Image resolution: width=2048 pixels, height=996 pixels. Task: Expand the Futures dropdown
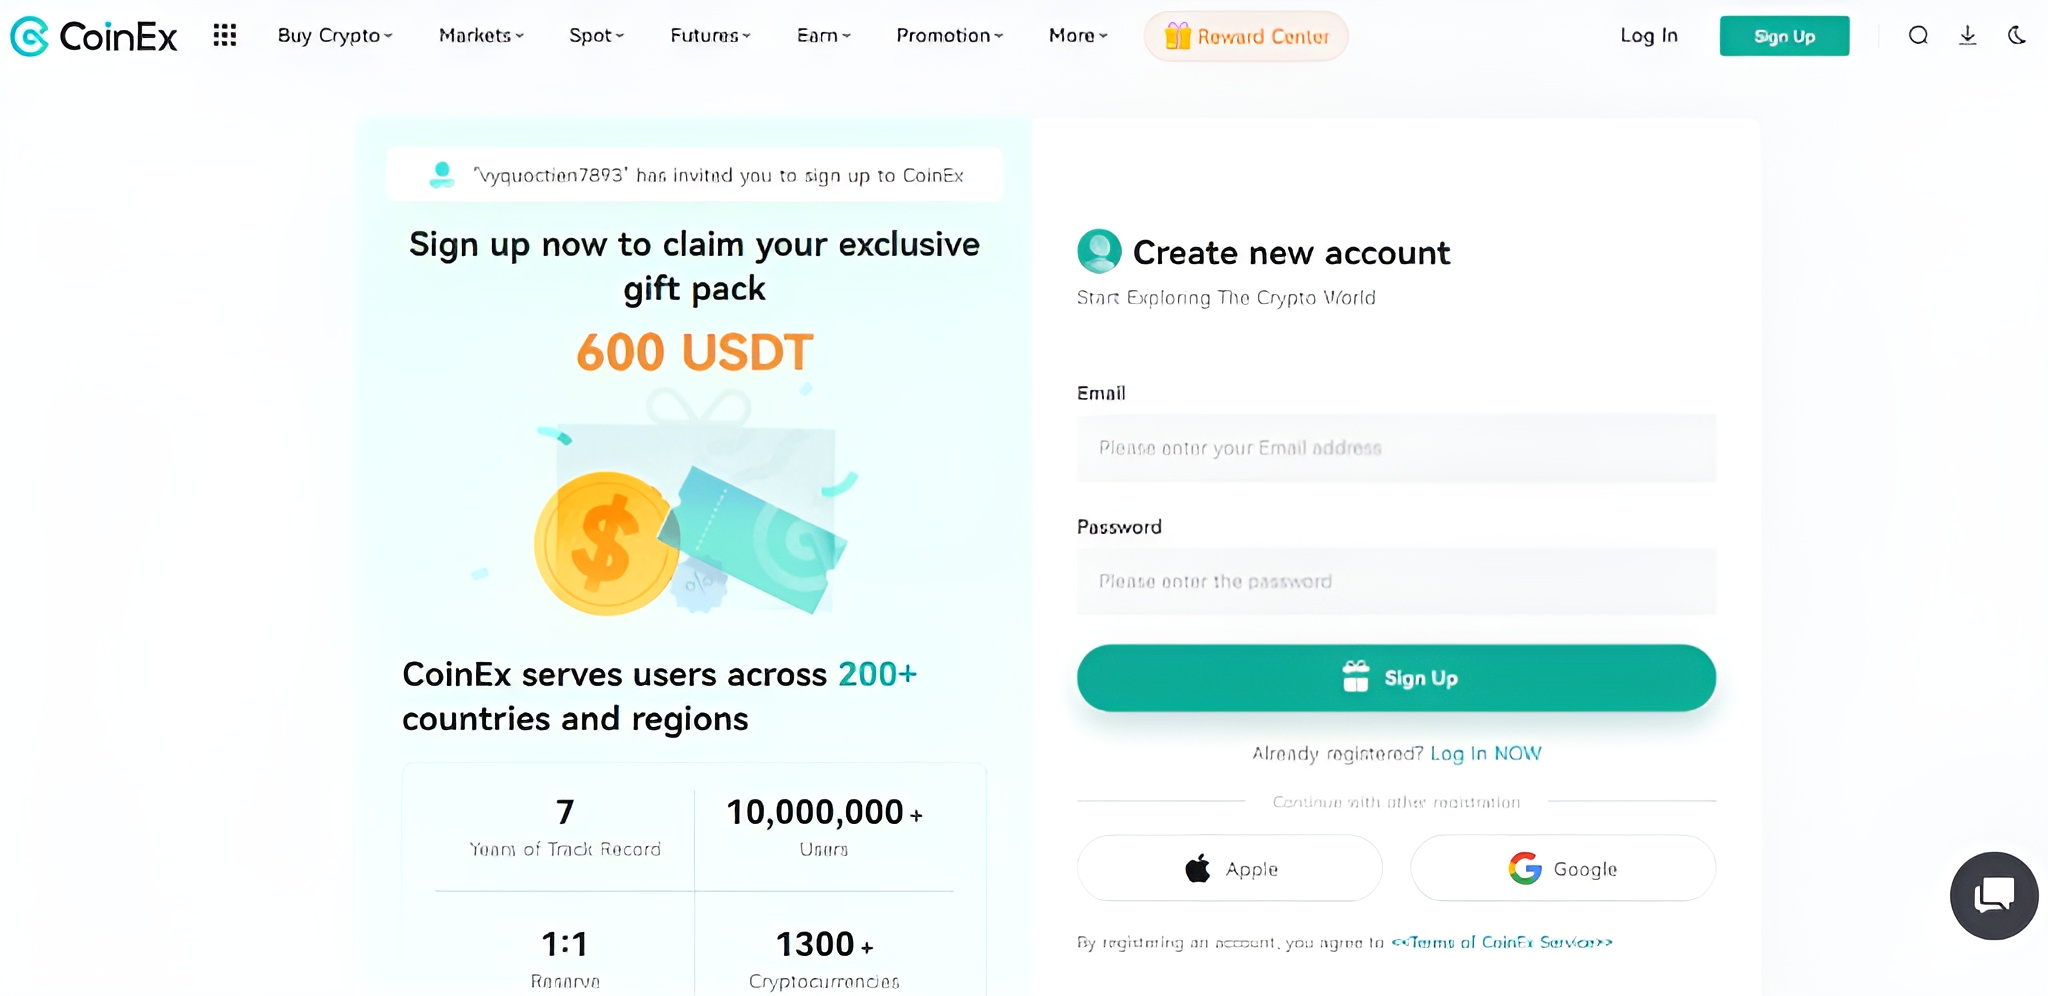point(708,35)
